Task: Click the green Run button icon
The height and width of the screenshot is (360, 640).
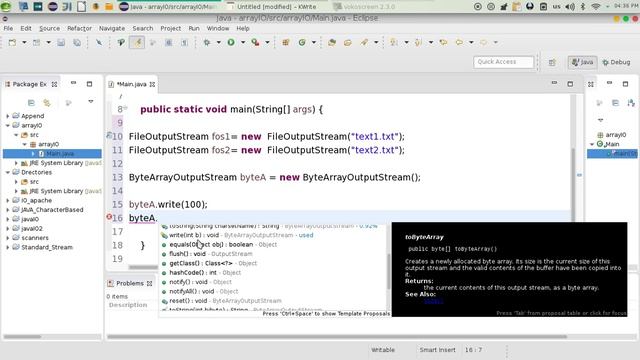Action: tap(231, 42)
